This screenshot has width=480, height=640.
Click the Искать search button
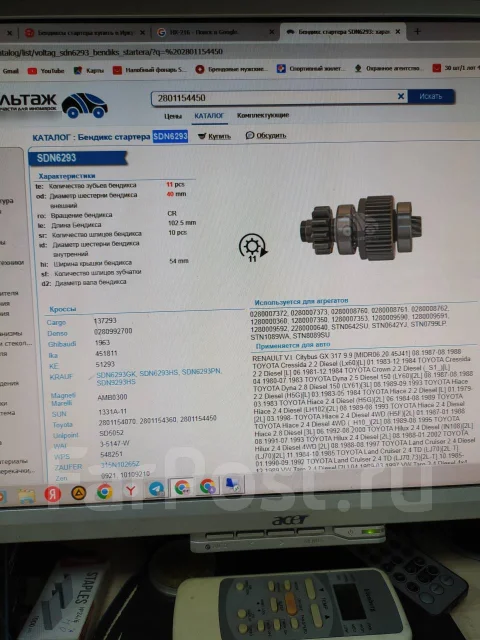431,96
